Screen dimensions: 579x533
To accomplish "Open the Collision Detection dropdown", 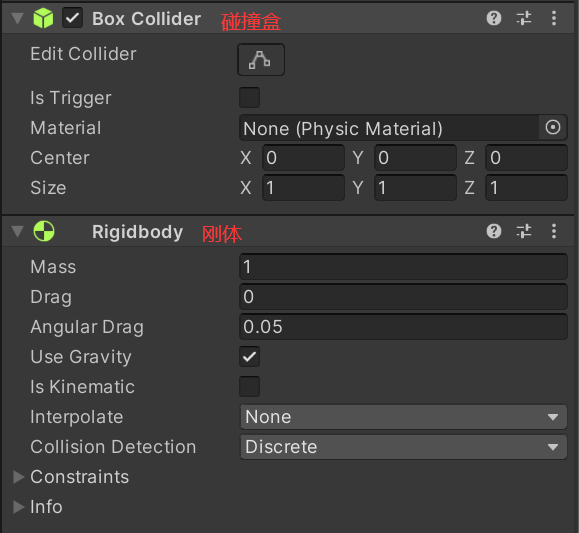I will pyautogui.click(x=403, y=447).
